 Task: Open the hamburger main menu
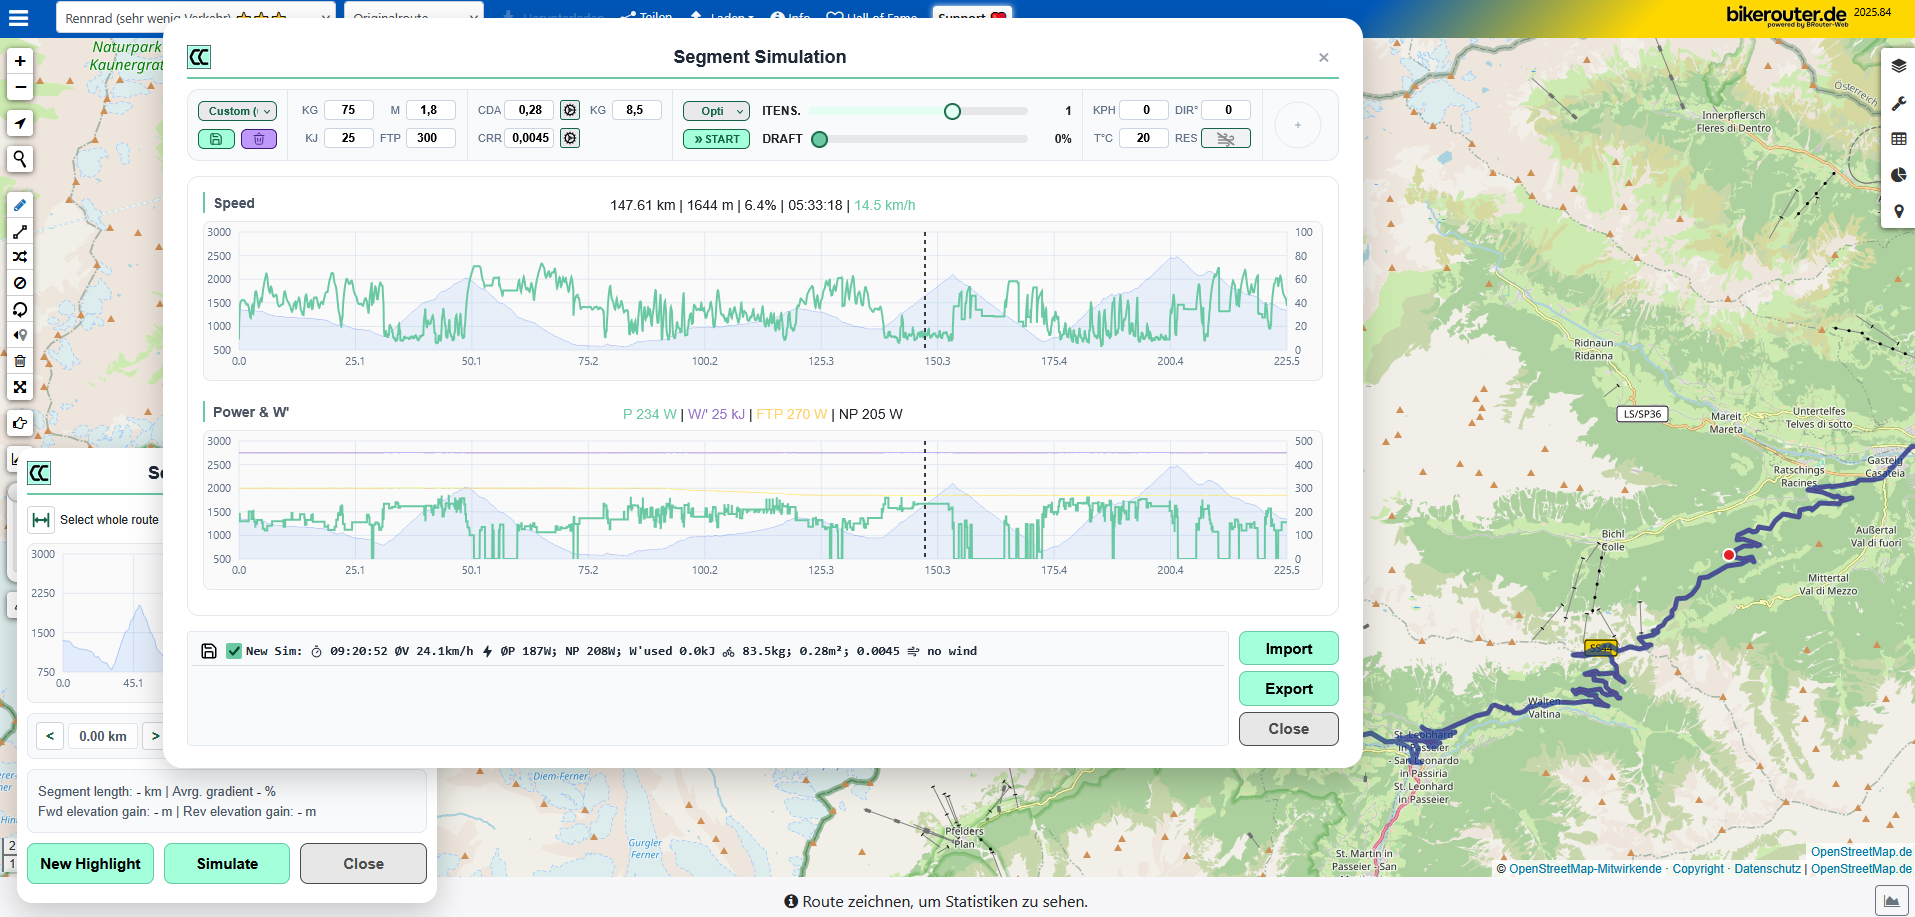coord(18,18)
